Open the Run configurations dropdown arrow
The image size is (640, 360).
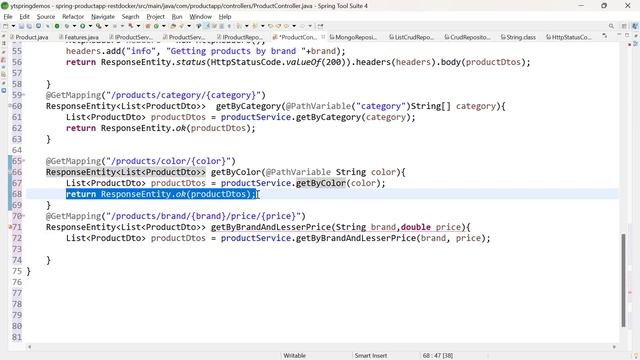click(x=90, y=26)
